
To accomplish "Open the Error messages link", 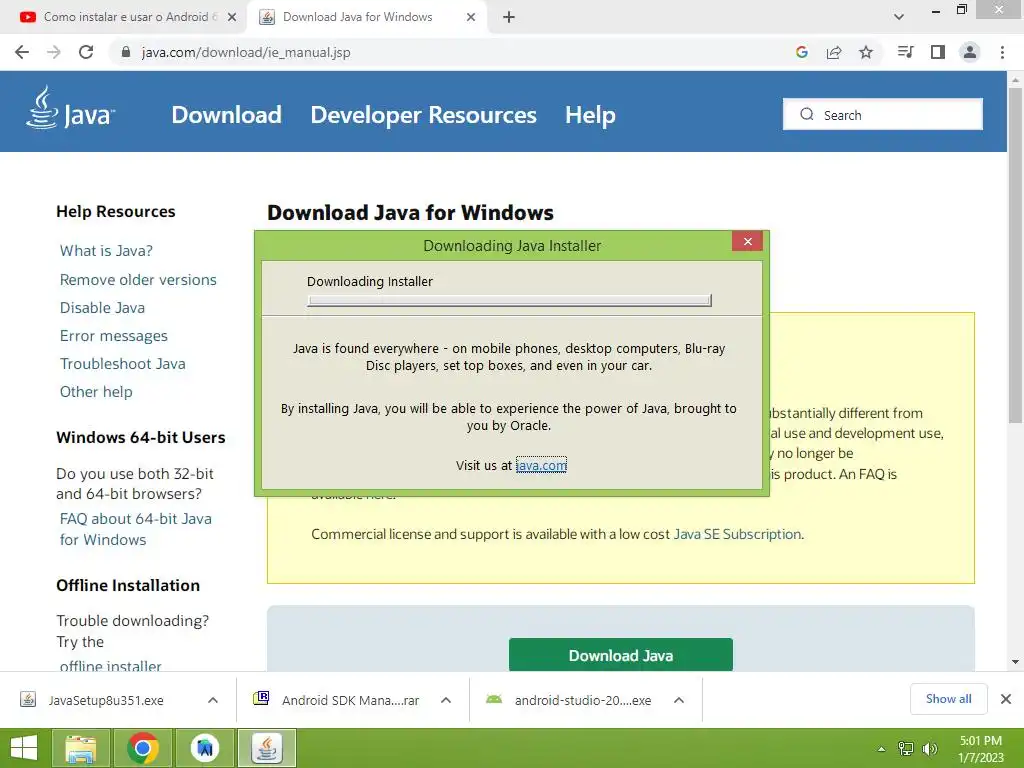I will [114, 336].
